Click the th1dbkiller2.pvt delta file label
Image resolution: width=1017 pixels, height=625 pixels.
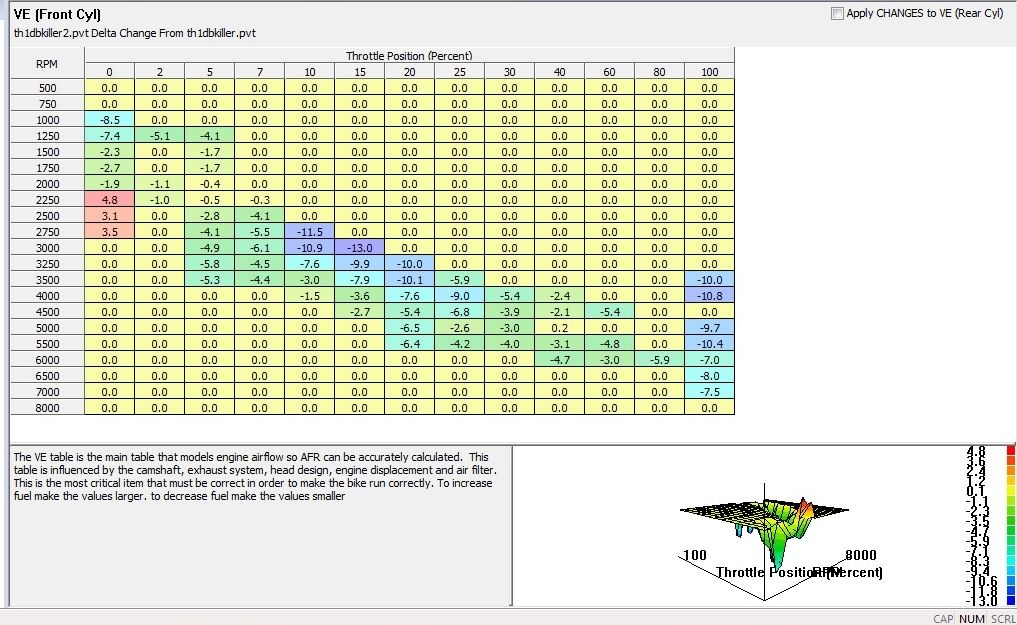135,33
